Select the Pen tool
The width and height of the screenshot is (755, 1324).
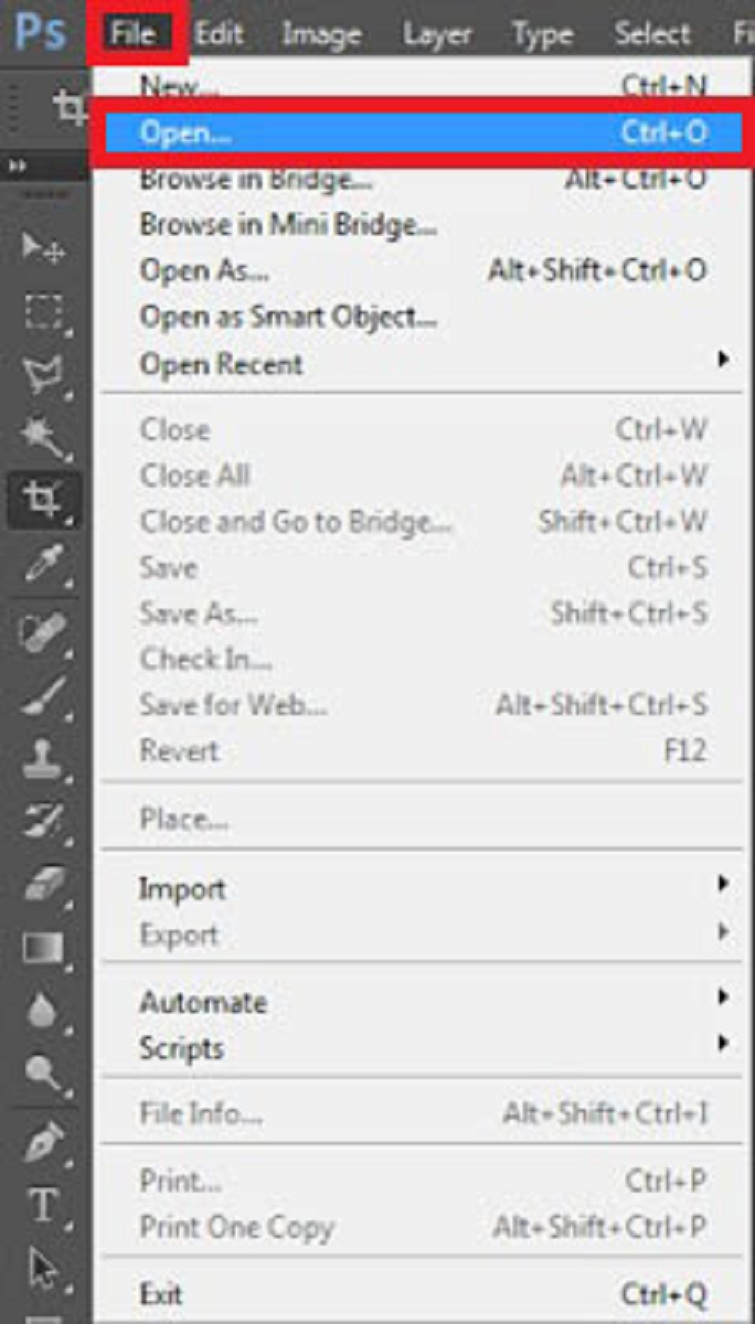[x=42, y=1140]
